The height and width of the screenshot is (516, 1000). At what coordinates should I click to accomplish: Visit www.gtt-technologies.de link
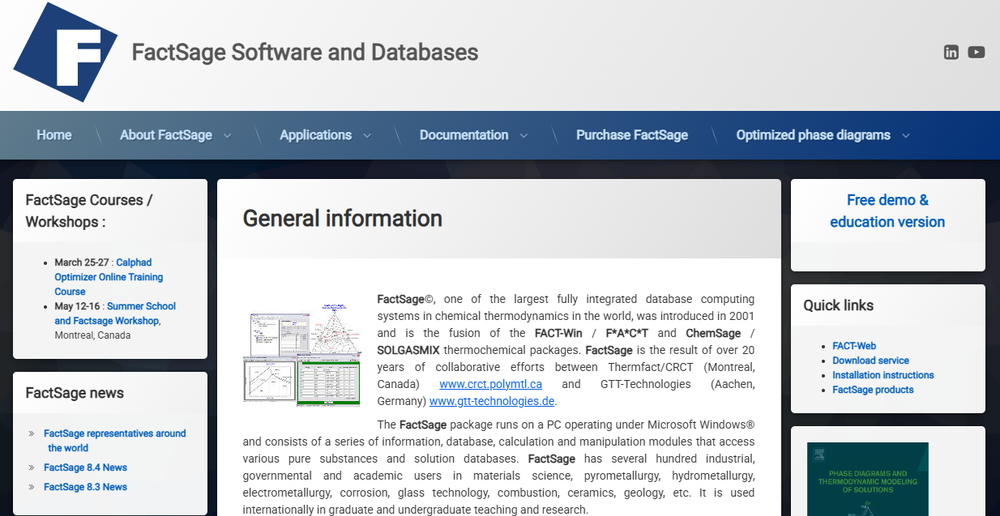[x=492, y=401]
